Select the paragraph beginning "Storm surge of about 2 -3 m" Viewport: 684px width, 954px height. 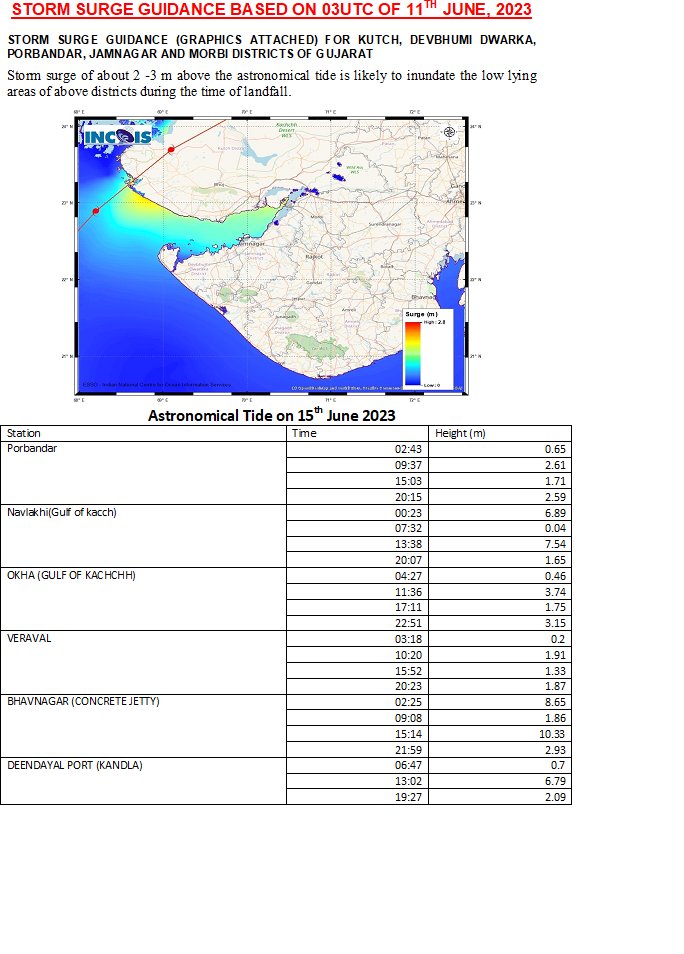click(x=271, y=84)
